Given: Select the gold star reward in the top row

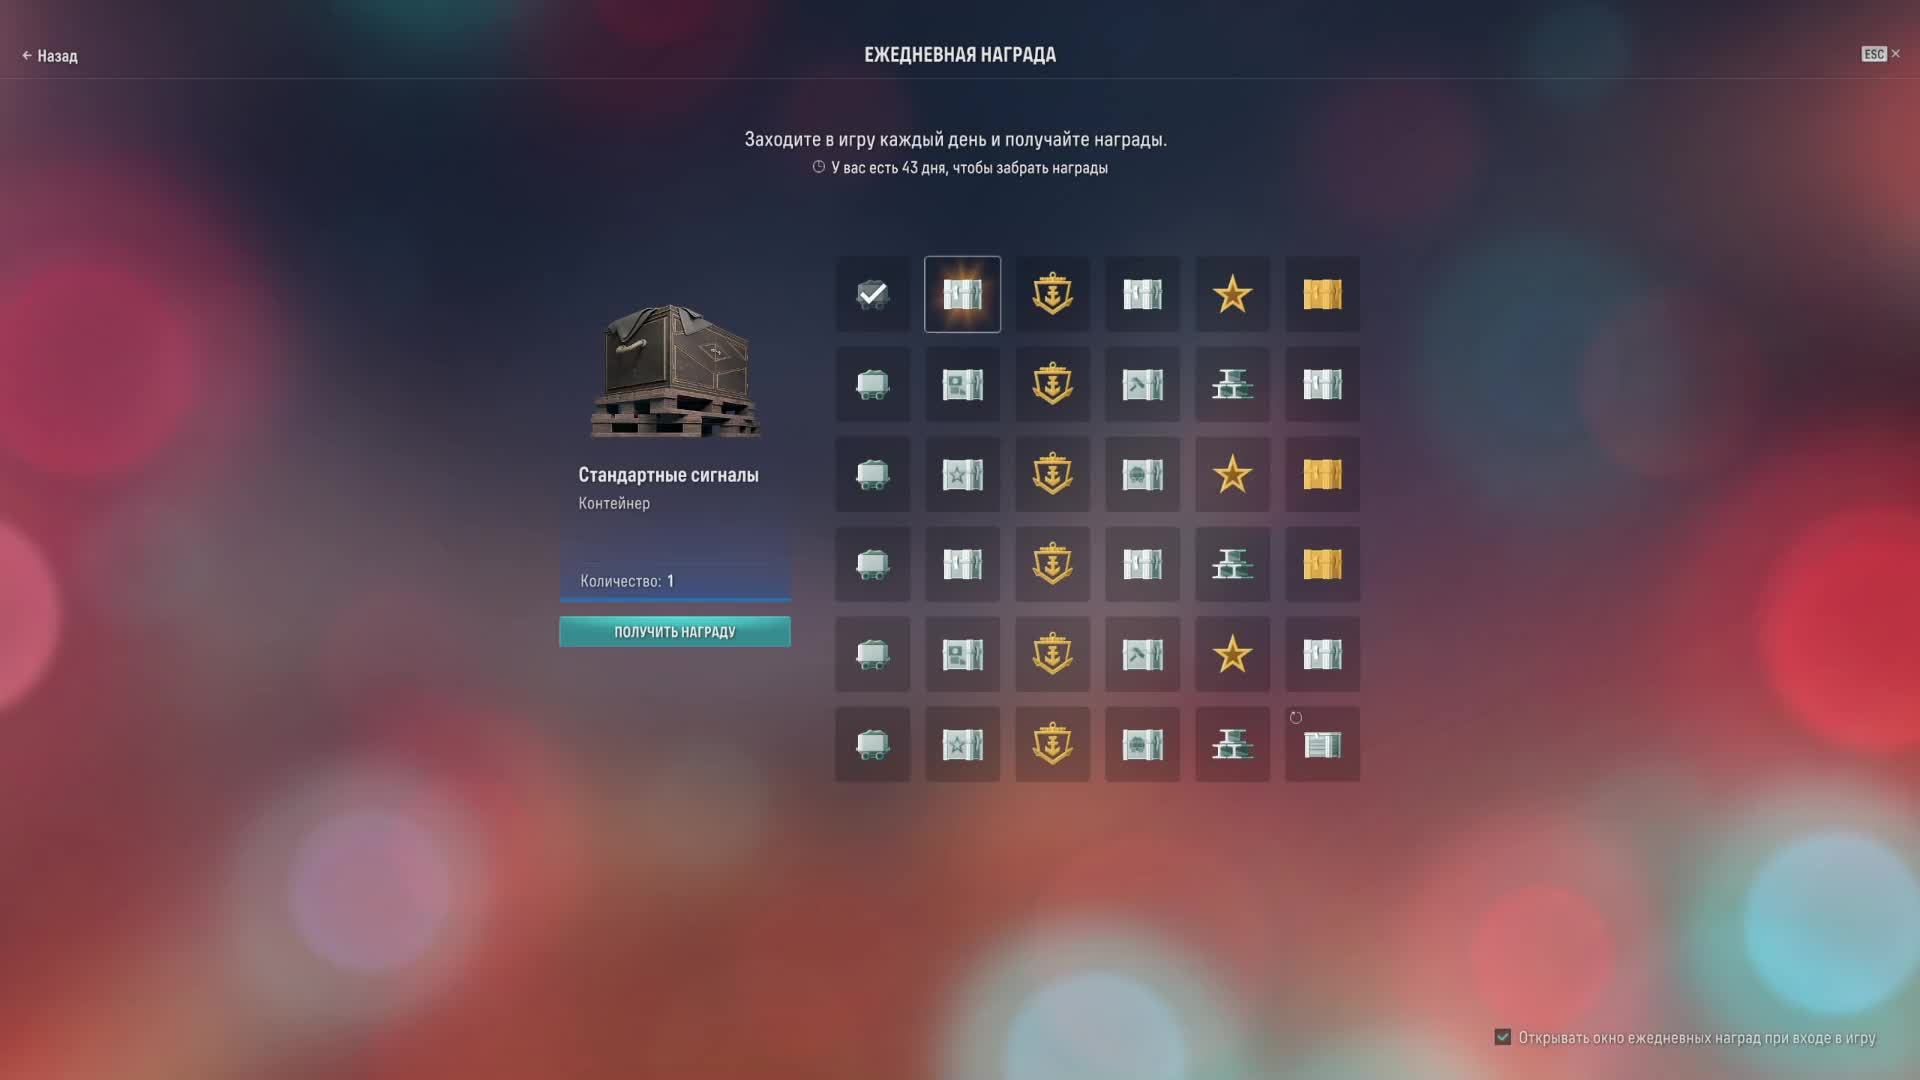Looking at the screenshot, I should pos(1232,294).
